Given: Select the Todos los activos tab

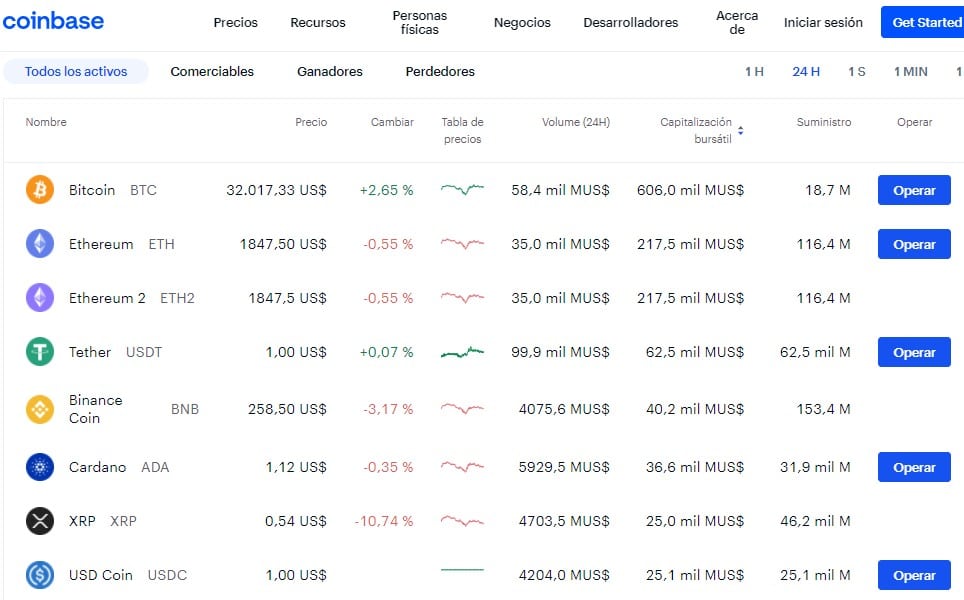Looking at the screenshot, I should coord(76,71).
